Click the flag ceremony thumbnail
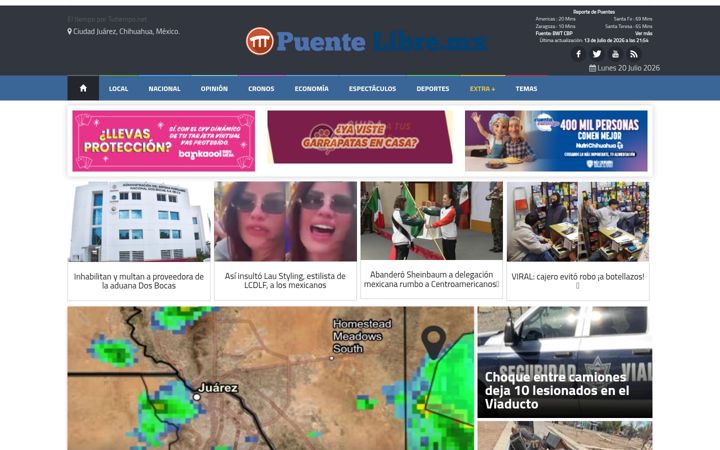 [x=432, y=220]
